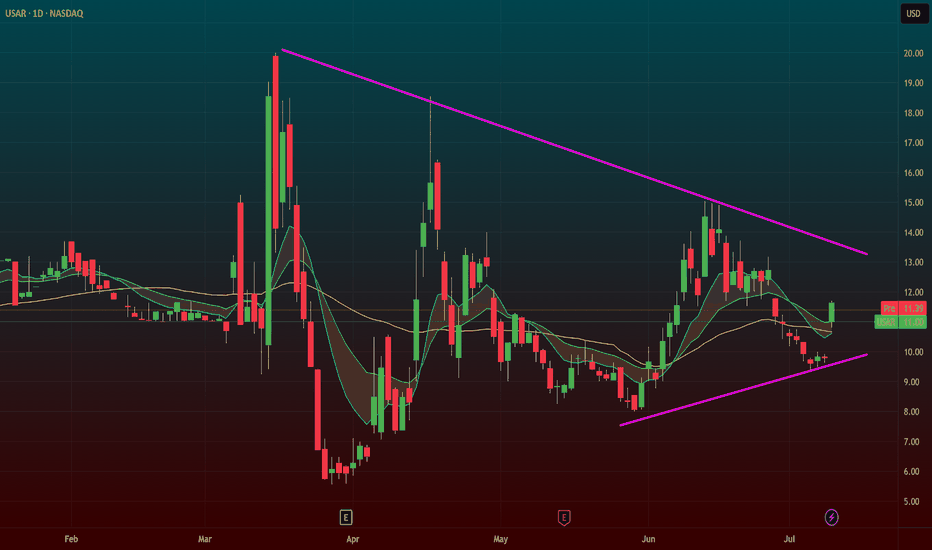Click the Mar label on time axis
Screen dimensions: 932x550
pos(204,539)
